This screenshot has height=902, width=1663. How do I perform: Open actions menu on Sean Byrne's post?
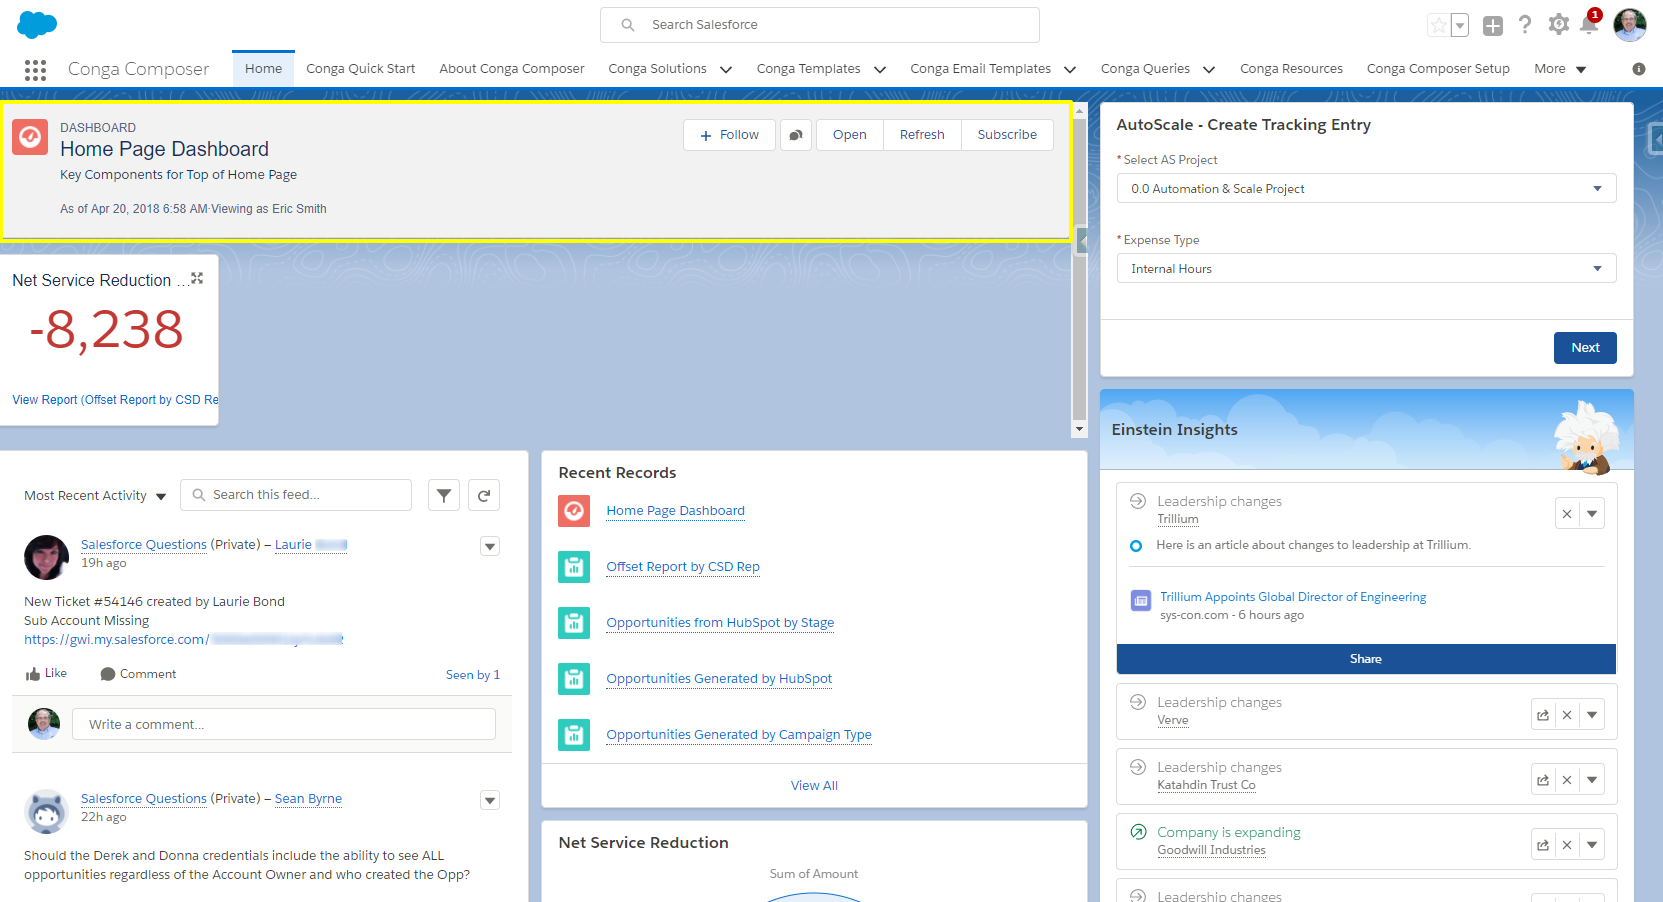coord(490,800)
